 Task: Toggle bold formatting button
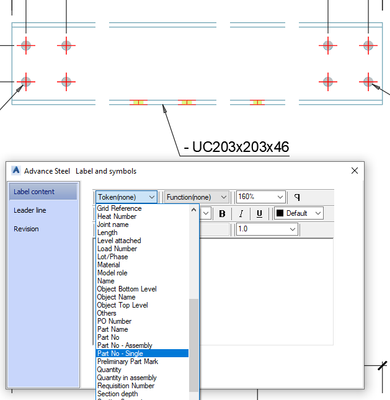coord(222,214)
